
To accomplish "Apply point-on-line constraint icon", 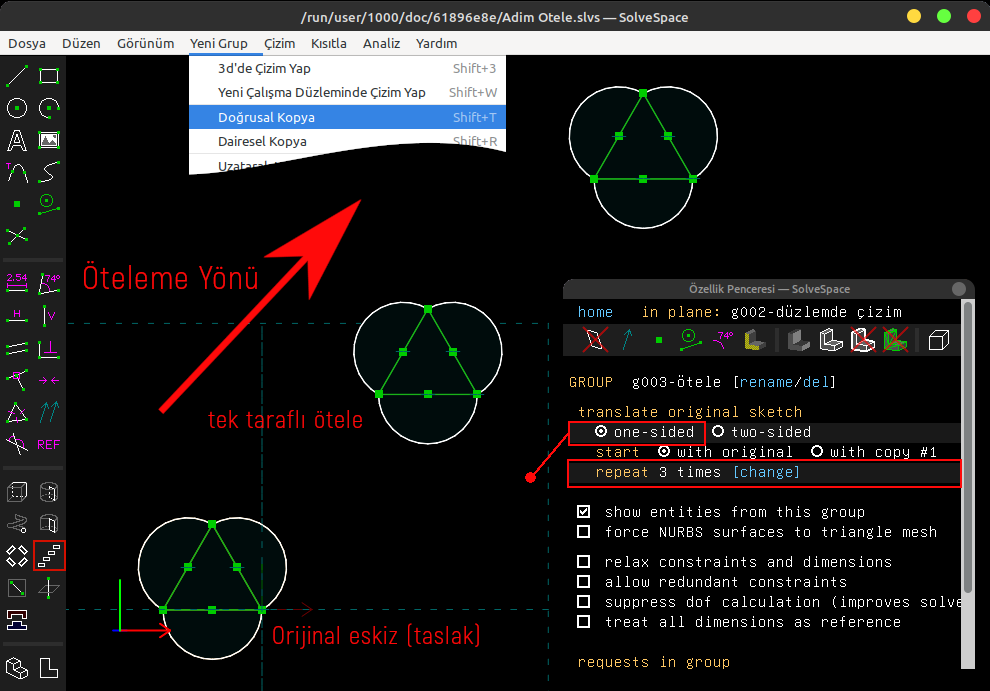I will pyautogui.click(x=17, y=380).
